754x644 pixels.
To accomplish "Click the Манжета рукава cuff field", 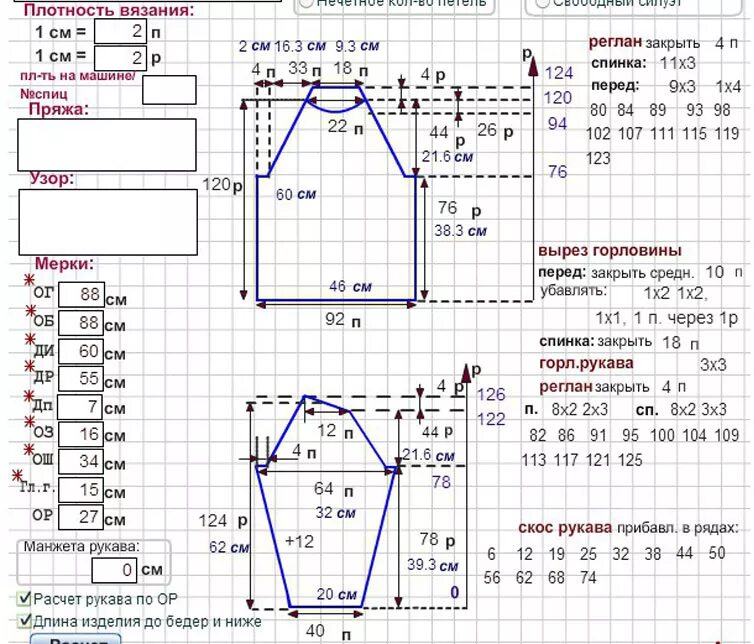I will coord(114,570).
